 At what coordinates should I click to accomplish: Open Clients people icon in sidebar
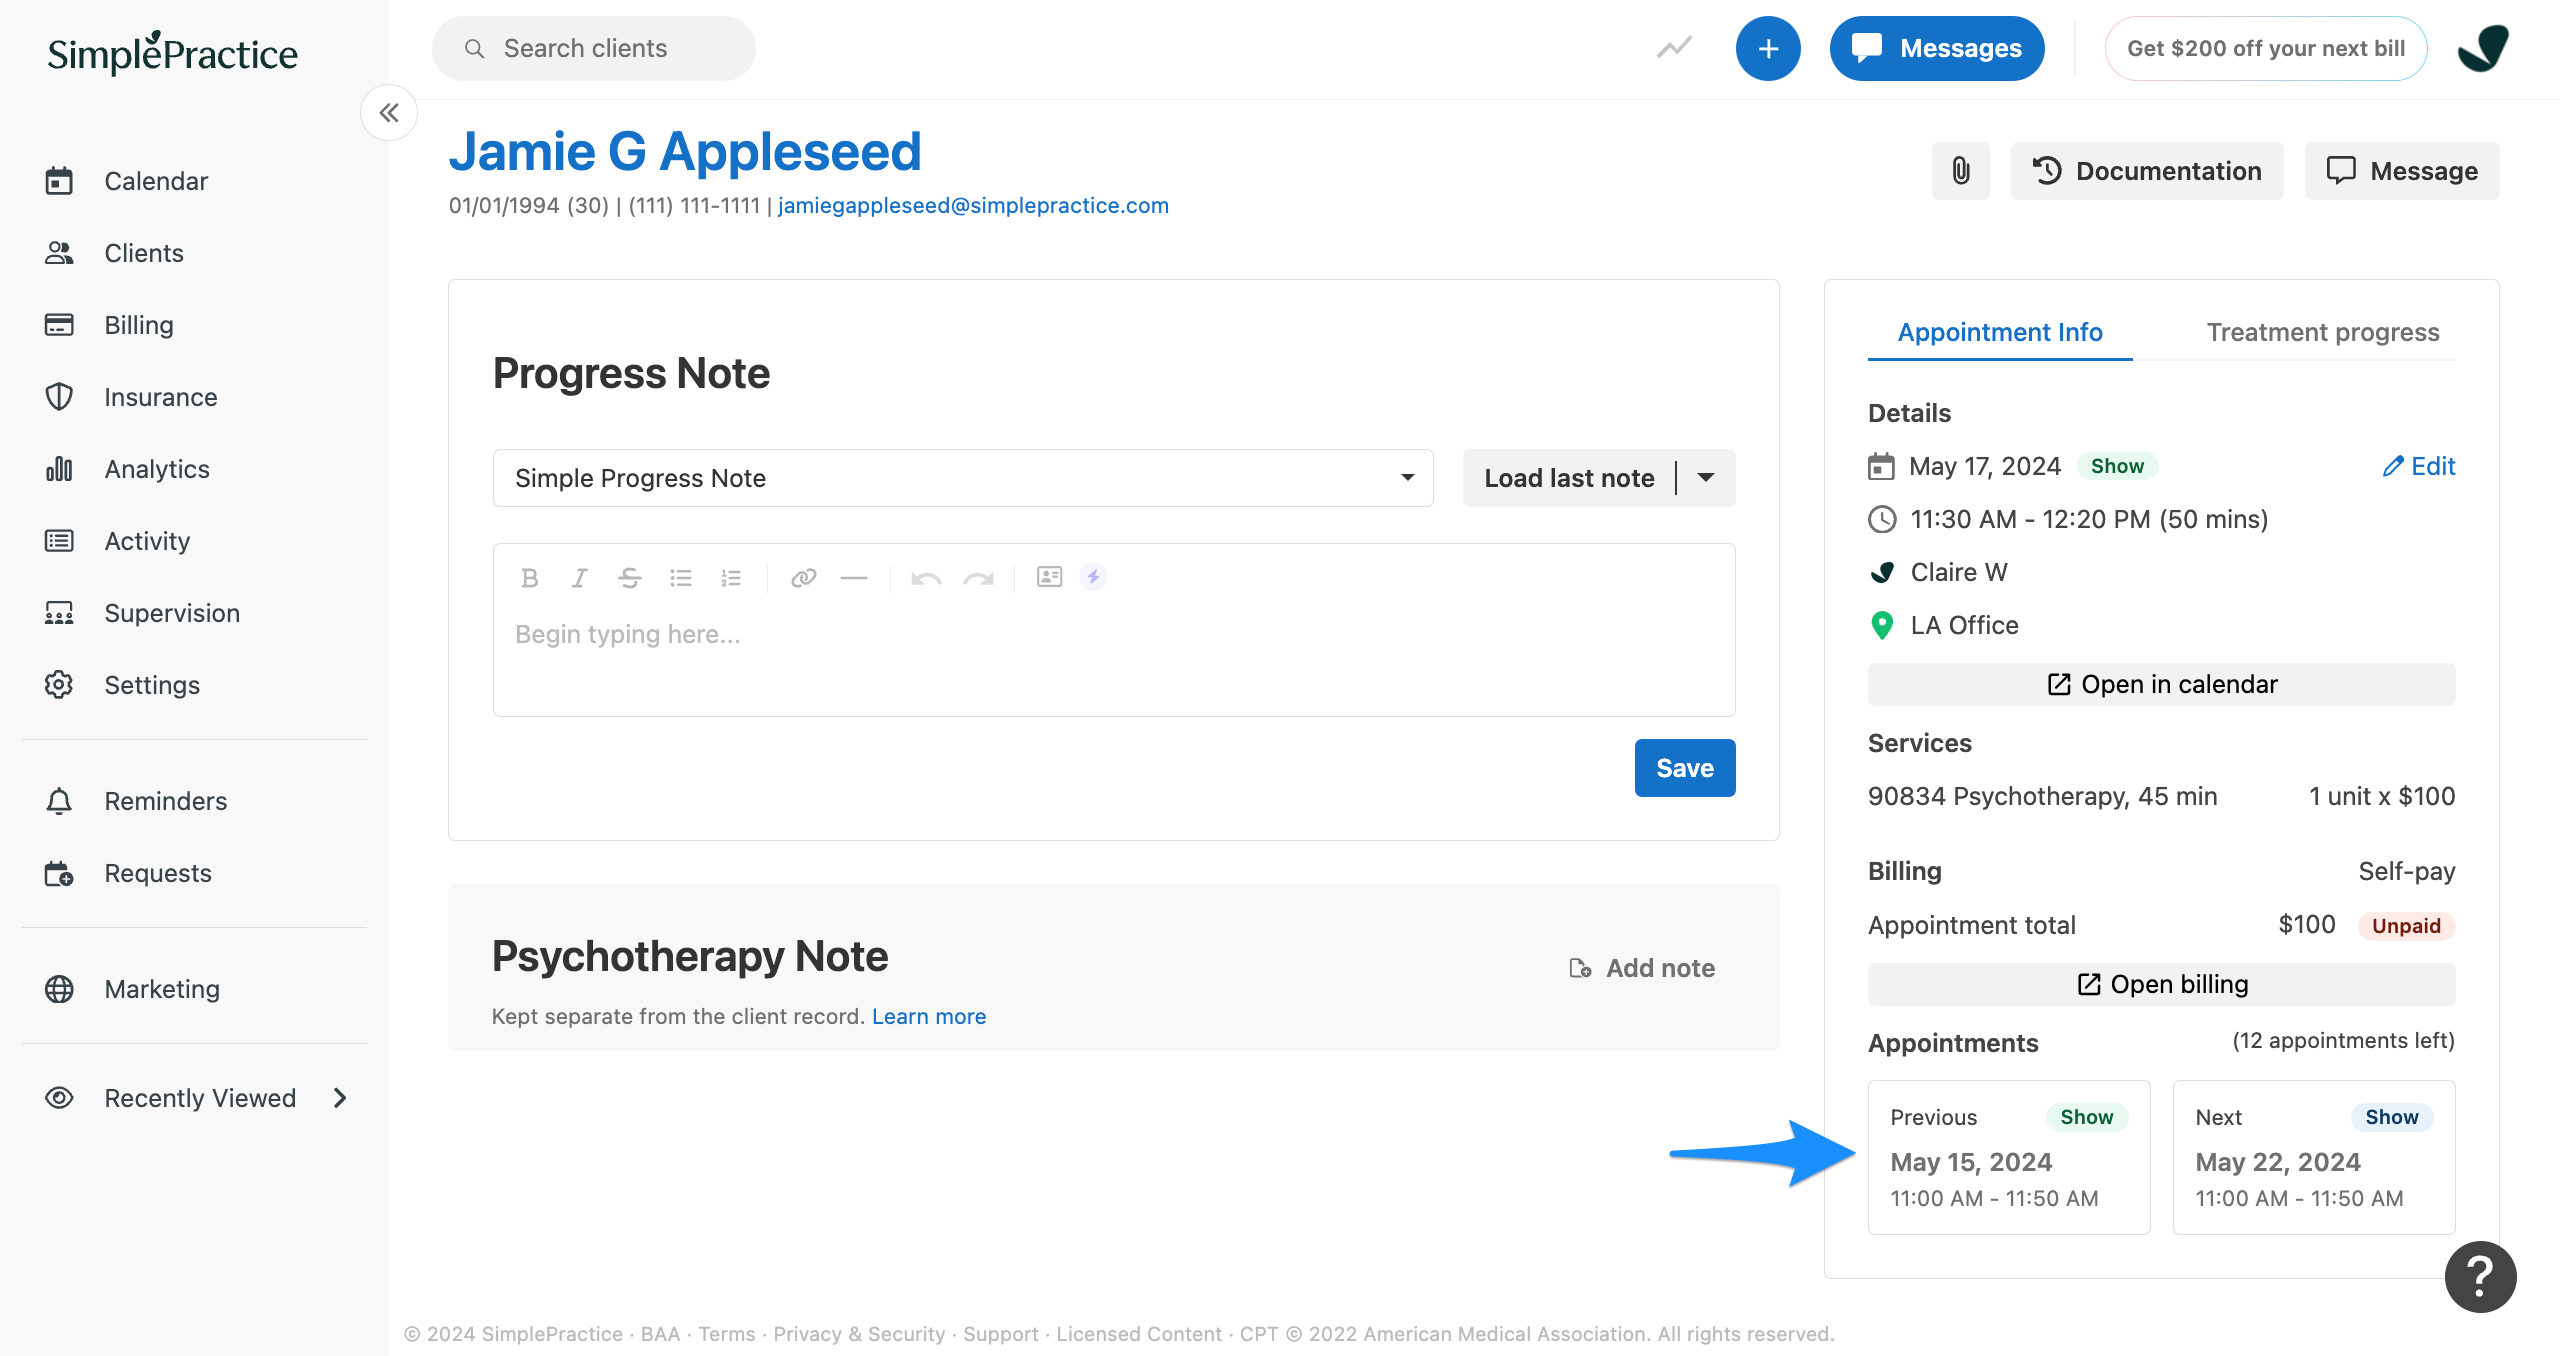pyautogui.click(x=59, y=253)
